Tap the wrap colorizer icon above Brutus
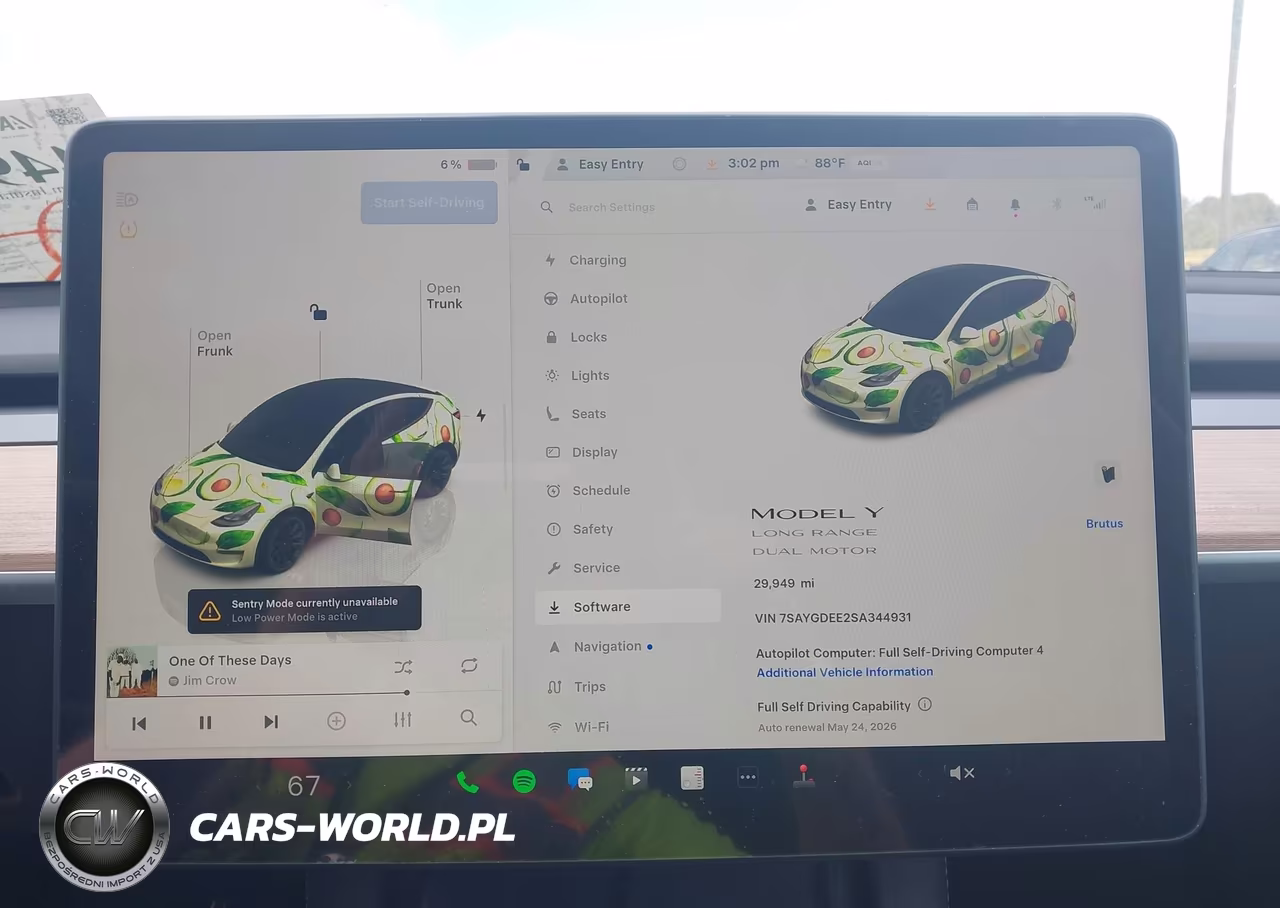 point(1106,474)
